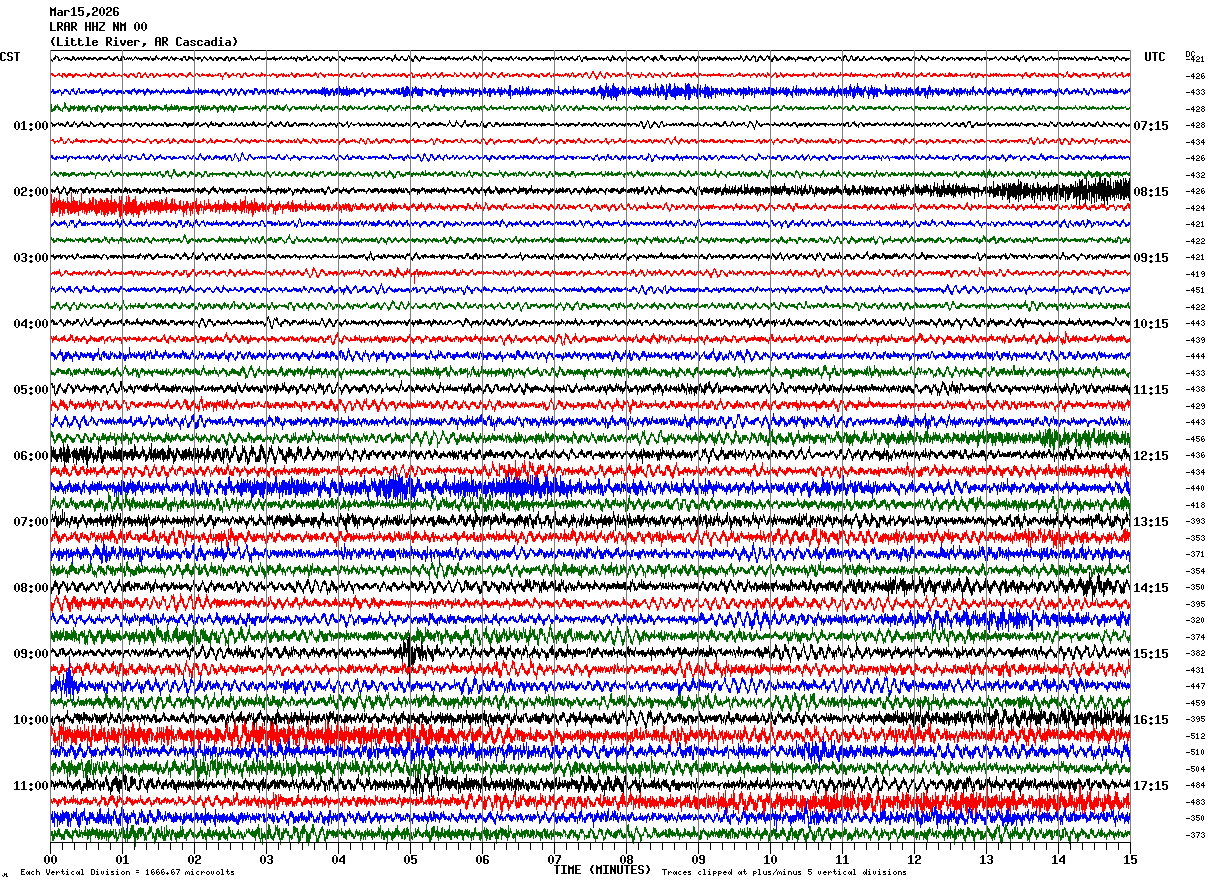This screenshot has width=1210, height=886.
Task: Click the 'Traces clipped at plus/minus 5' note
Action: tap(784, 873)
